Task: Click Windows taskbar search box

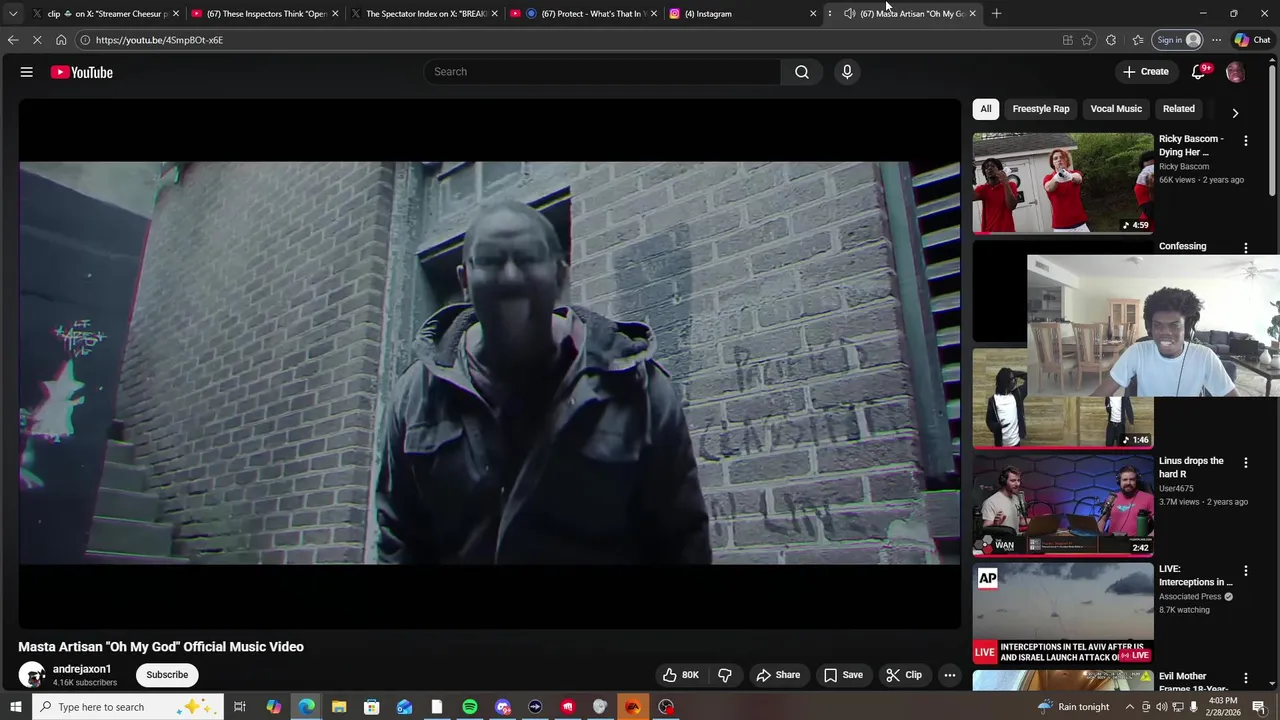Action: pos(127,707)
